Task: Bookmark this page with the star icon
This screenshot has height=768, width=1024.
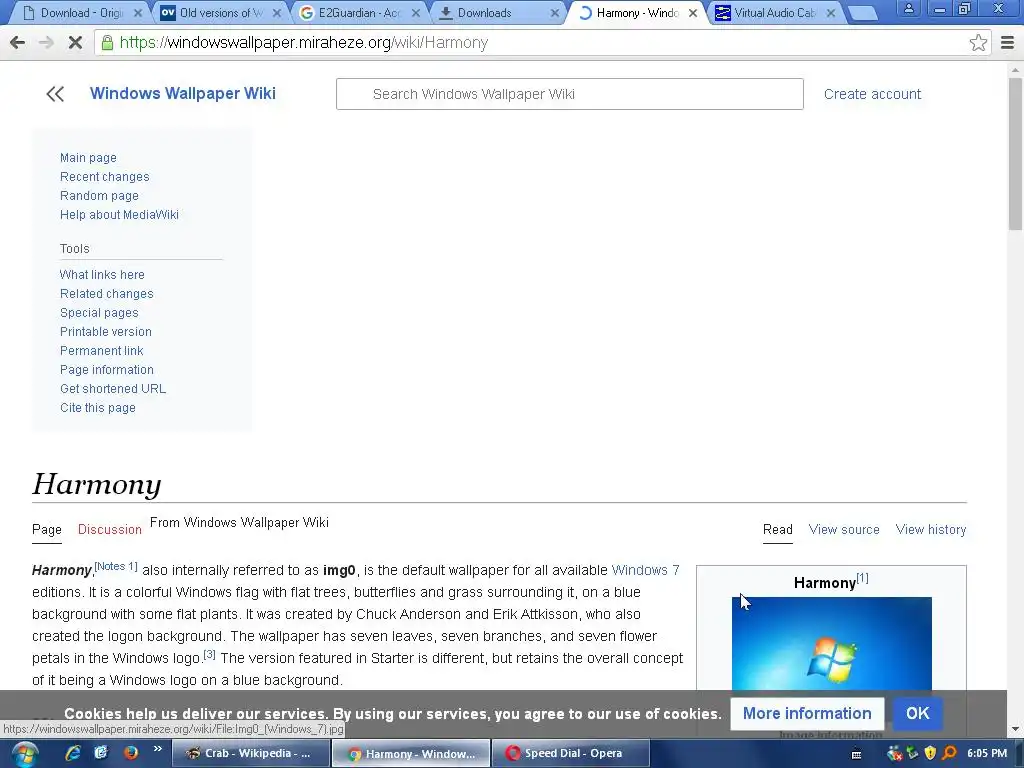Action: click(x=978, y=43)
